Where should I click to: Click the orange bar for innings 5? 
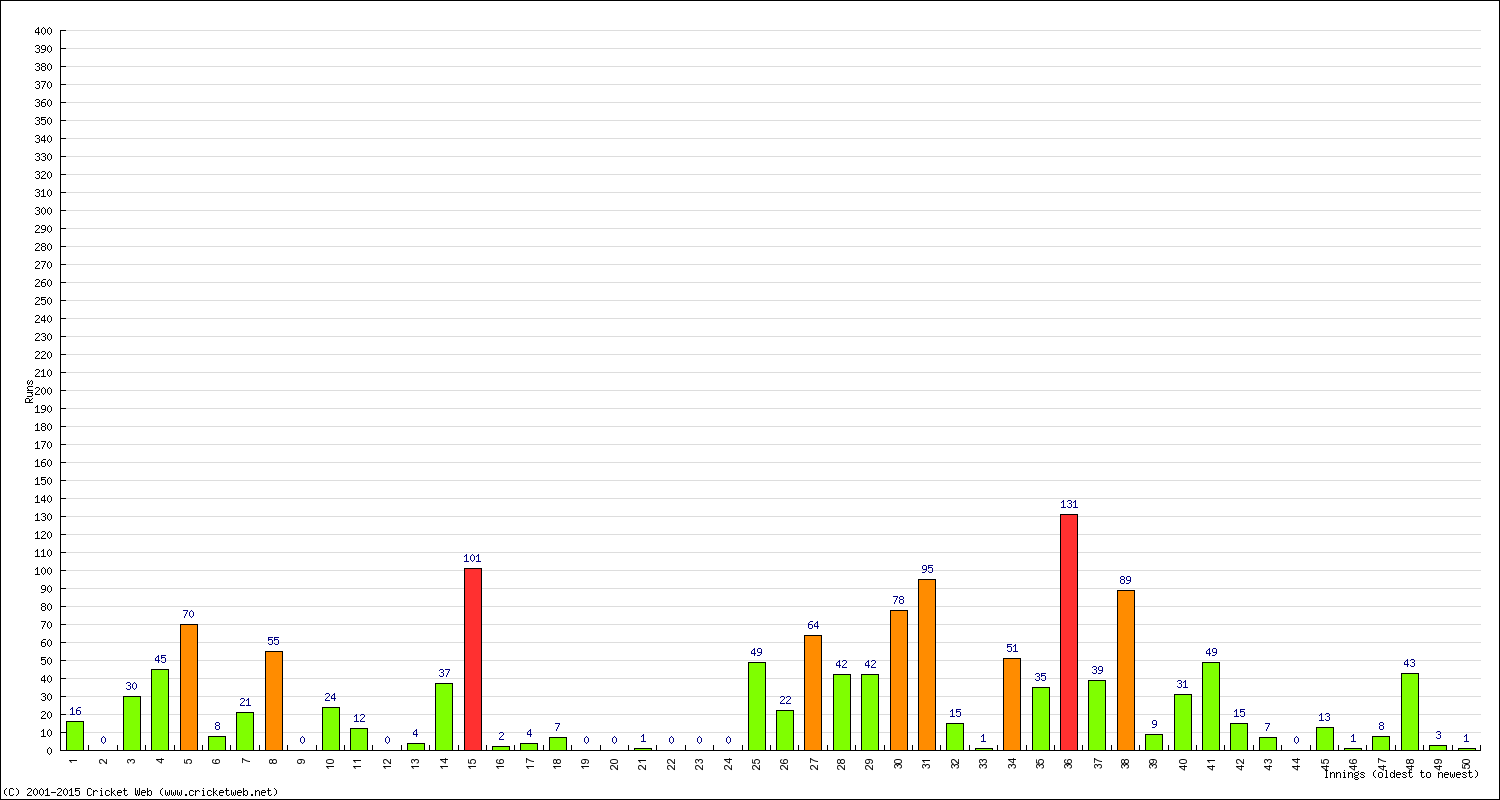[189, 687]
